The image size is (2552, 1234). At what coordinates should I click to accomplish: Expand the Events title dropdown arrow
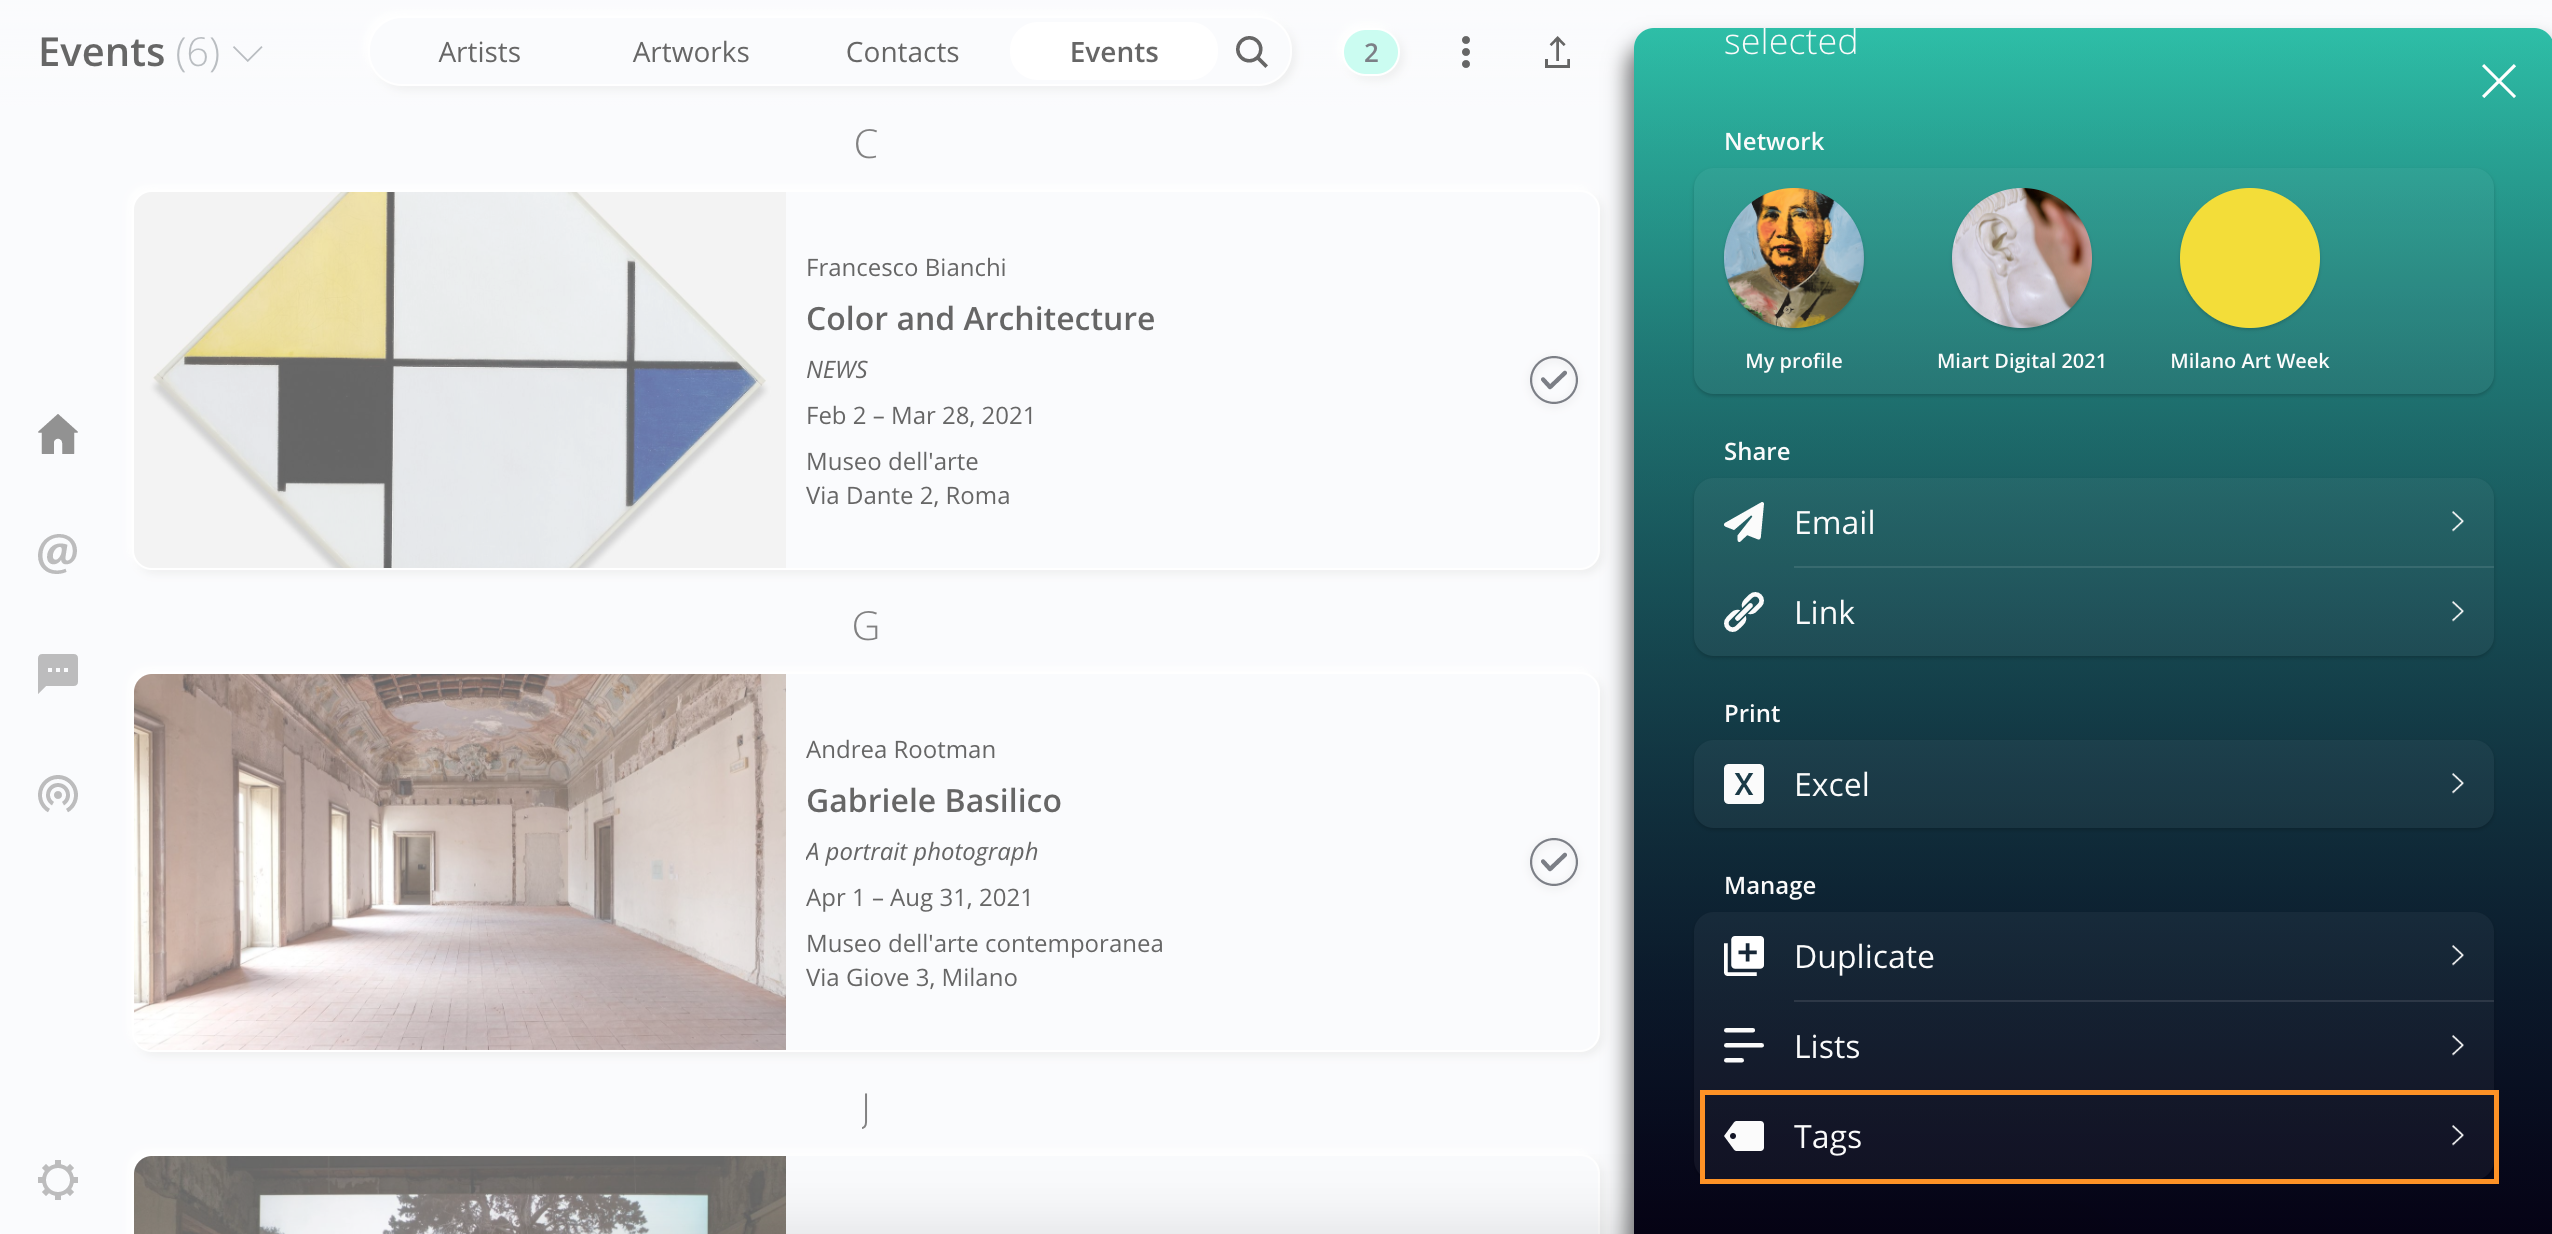coord(247,53)
